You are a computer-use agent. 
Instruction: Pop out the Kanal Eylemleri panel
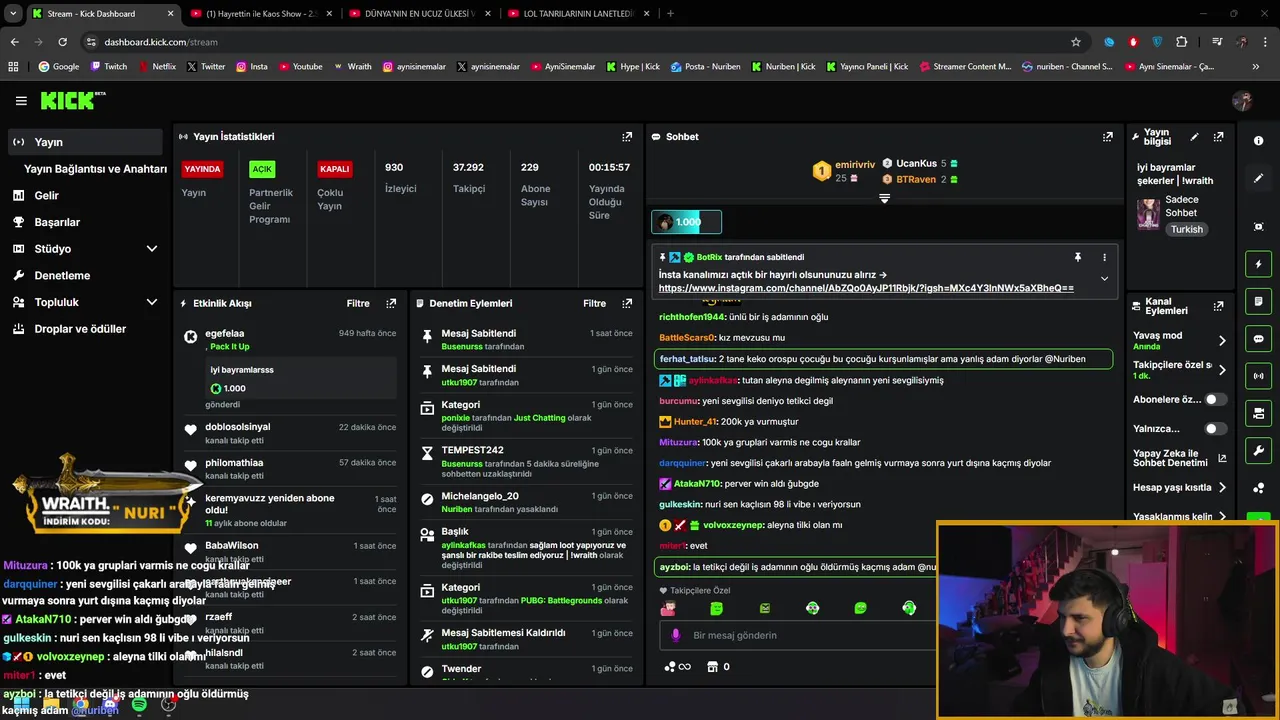[x=1218, y=306]
